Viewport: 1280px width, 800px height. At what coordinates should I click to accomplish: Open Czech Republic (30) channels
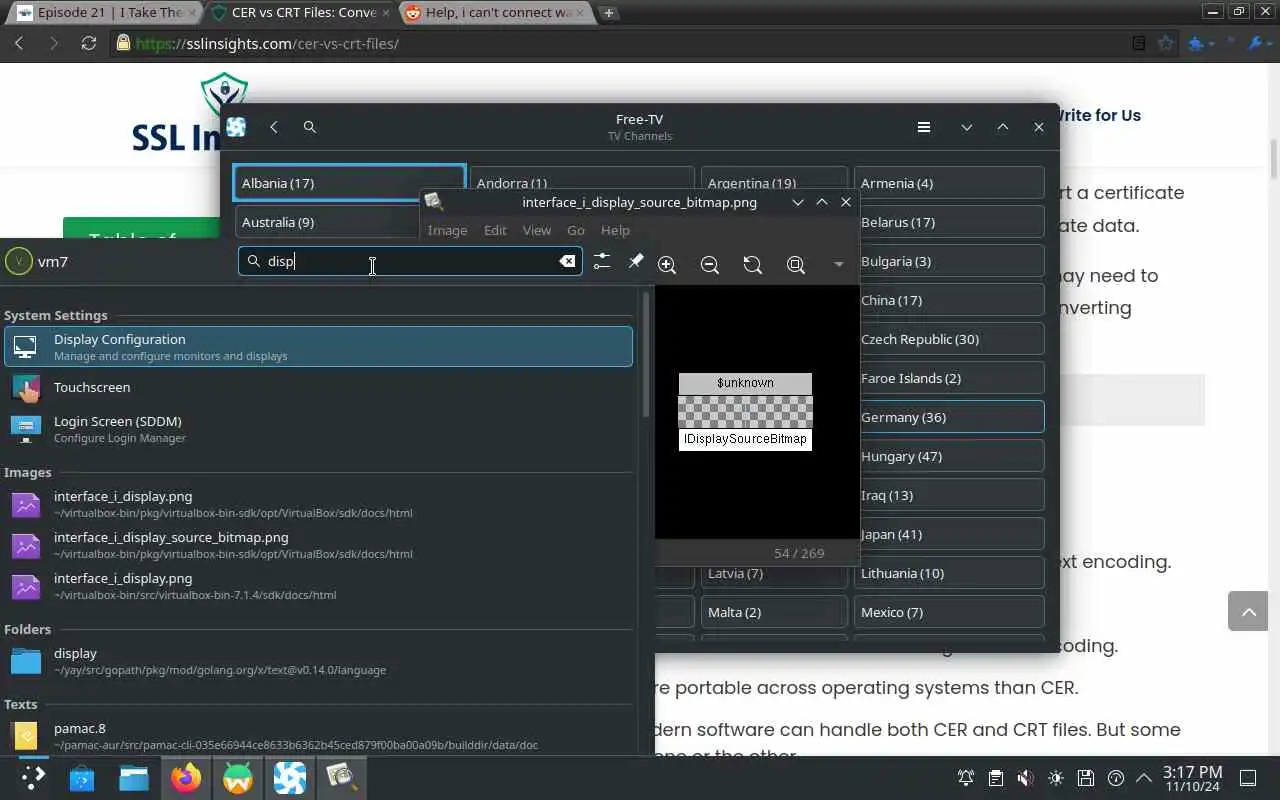949,339
